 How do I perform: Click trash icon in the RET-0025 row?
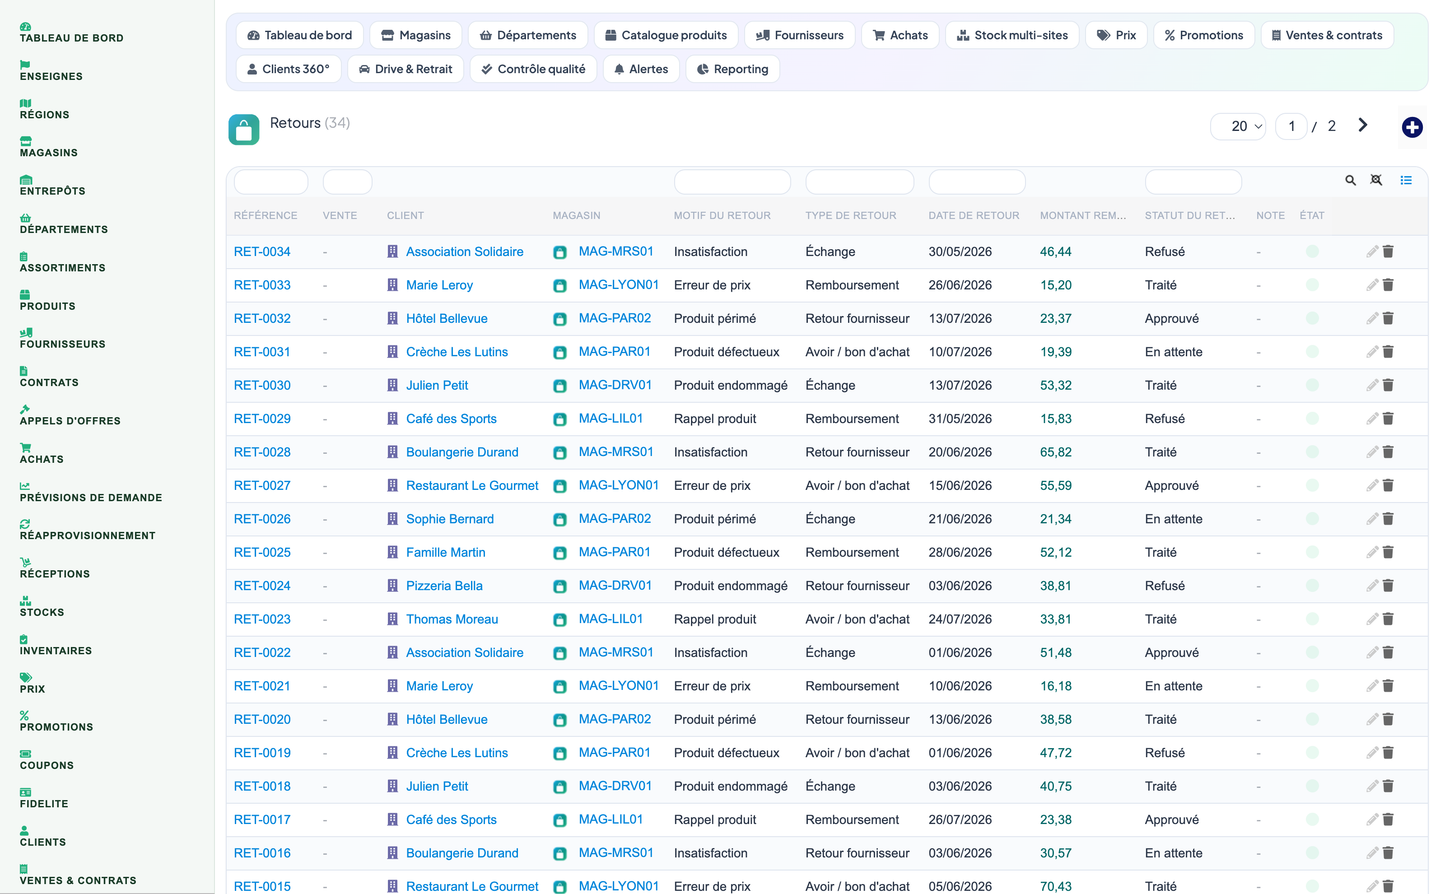coord(1388,552)
